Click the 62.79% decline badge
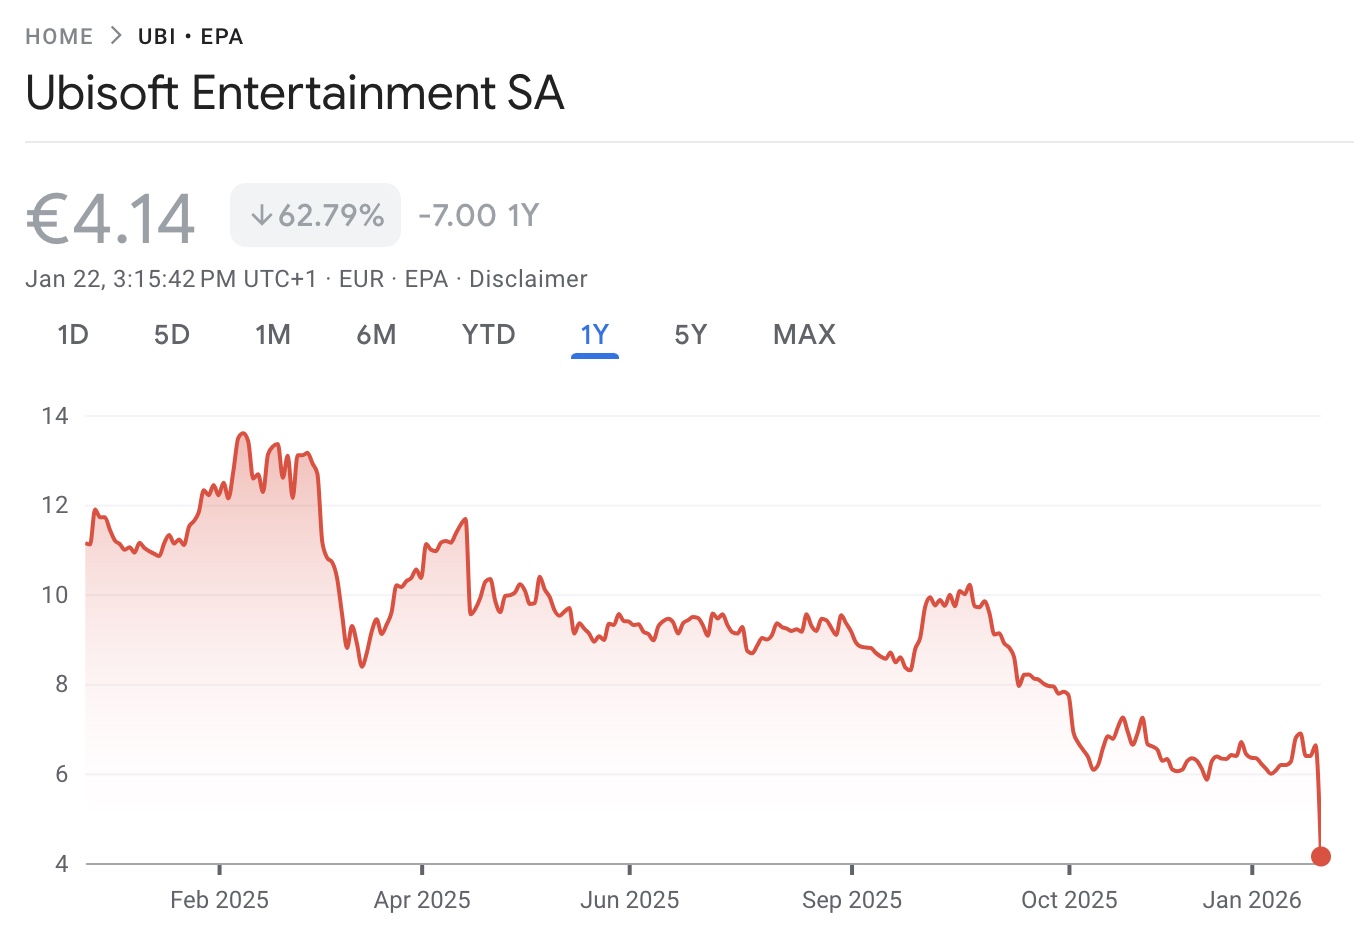 (x=315, y=213)
